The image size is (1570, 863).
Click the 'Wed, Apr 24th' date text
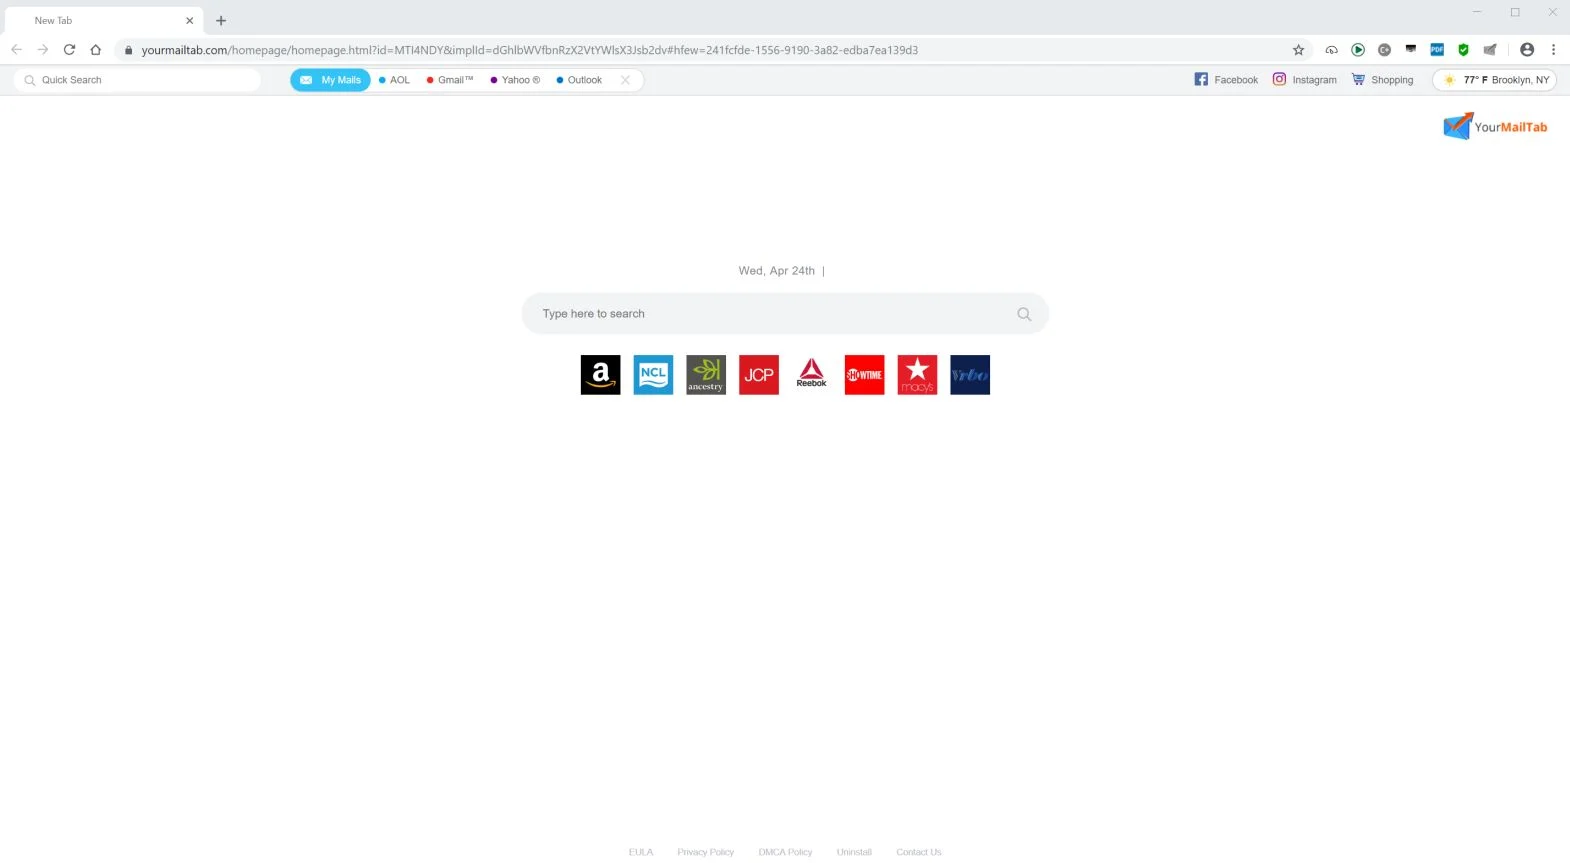coord(777,271)
